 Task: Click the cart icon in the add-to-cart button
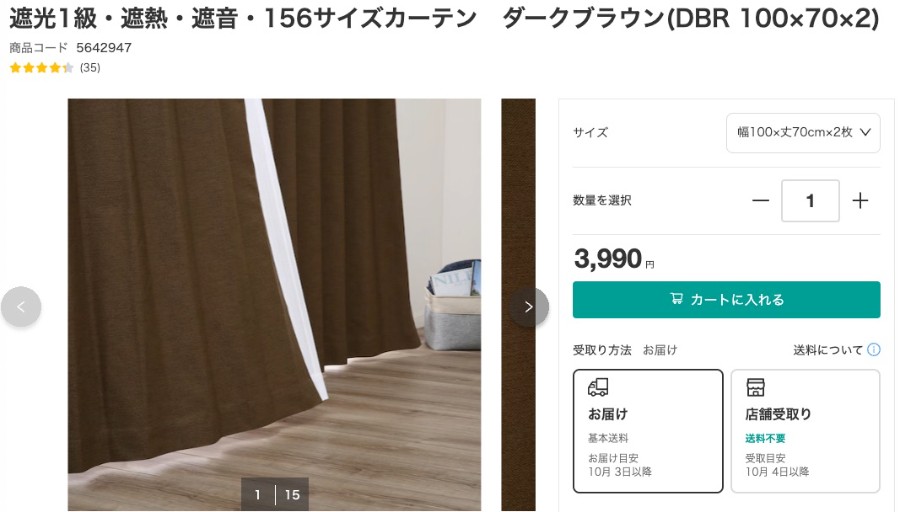click(677, 298)
